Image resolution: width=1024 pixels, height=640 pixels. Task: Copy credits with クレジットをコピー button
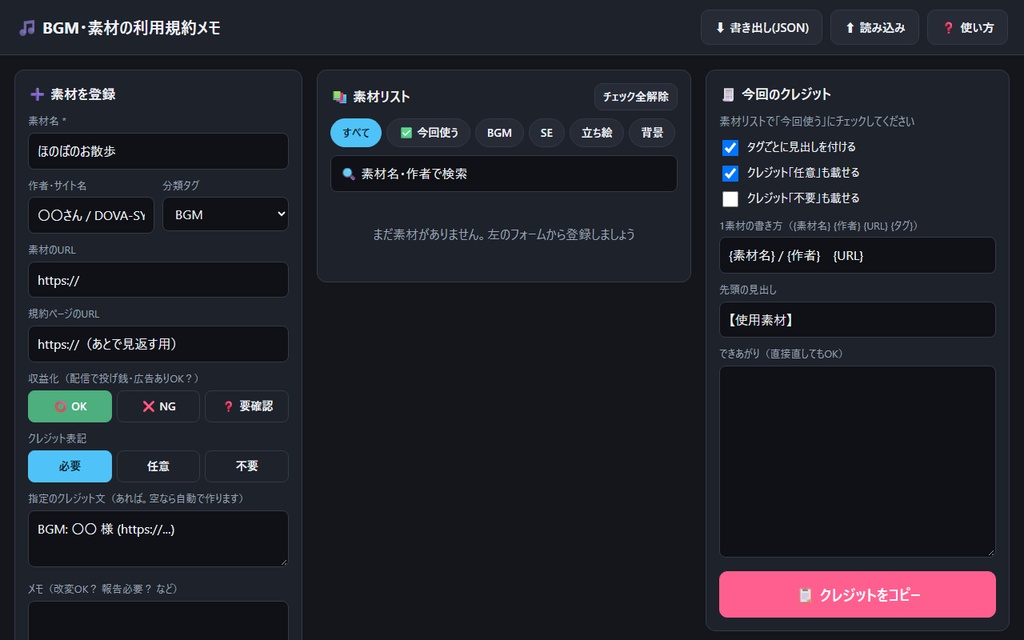(857, 595)
